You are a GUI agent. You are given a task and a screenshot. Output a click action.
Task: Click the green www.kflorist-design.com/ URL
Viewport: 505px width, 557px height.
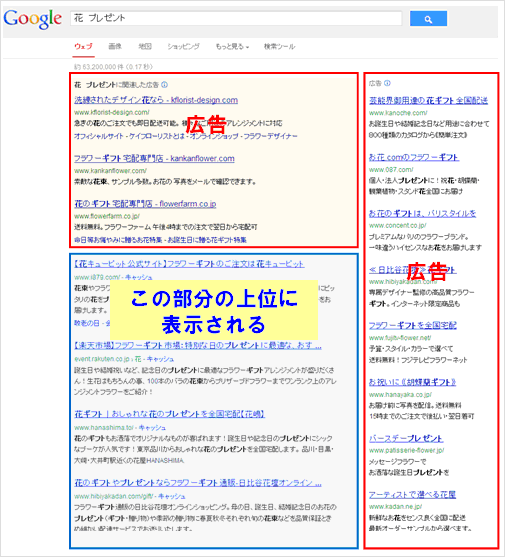(x=112, y=112)
